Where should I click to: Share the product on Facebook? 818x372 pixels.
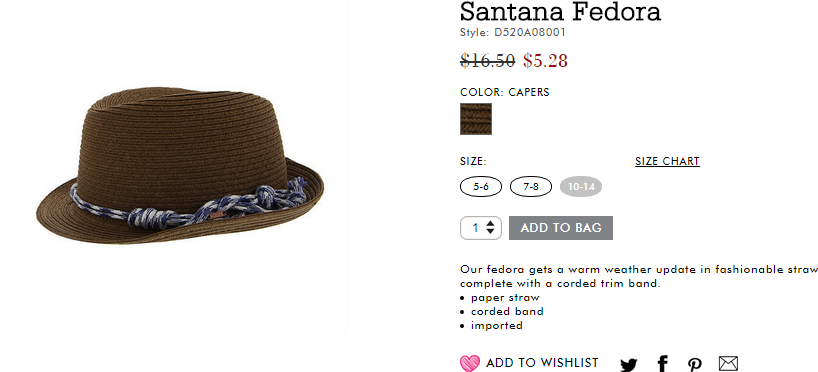[x=663, y=364]
